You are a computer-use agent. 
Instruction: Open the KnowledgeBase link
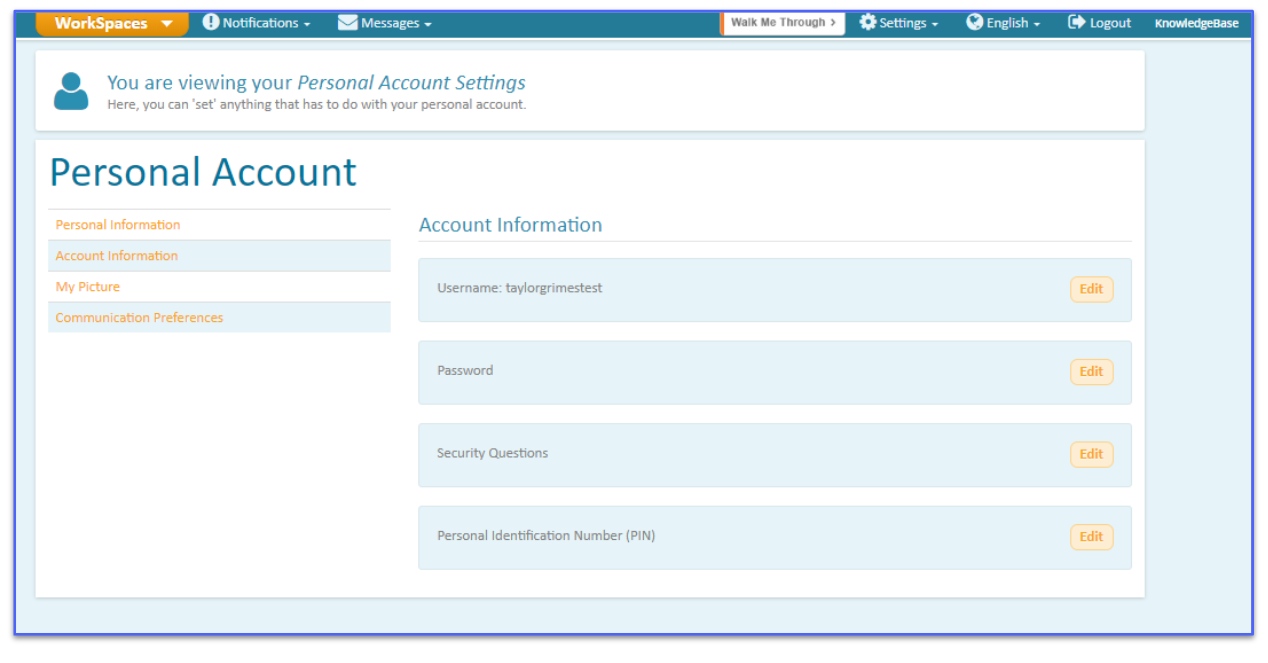click(x=1196, y=23)
